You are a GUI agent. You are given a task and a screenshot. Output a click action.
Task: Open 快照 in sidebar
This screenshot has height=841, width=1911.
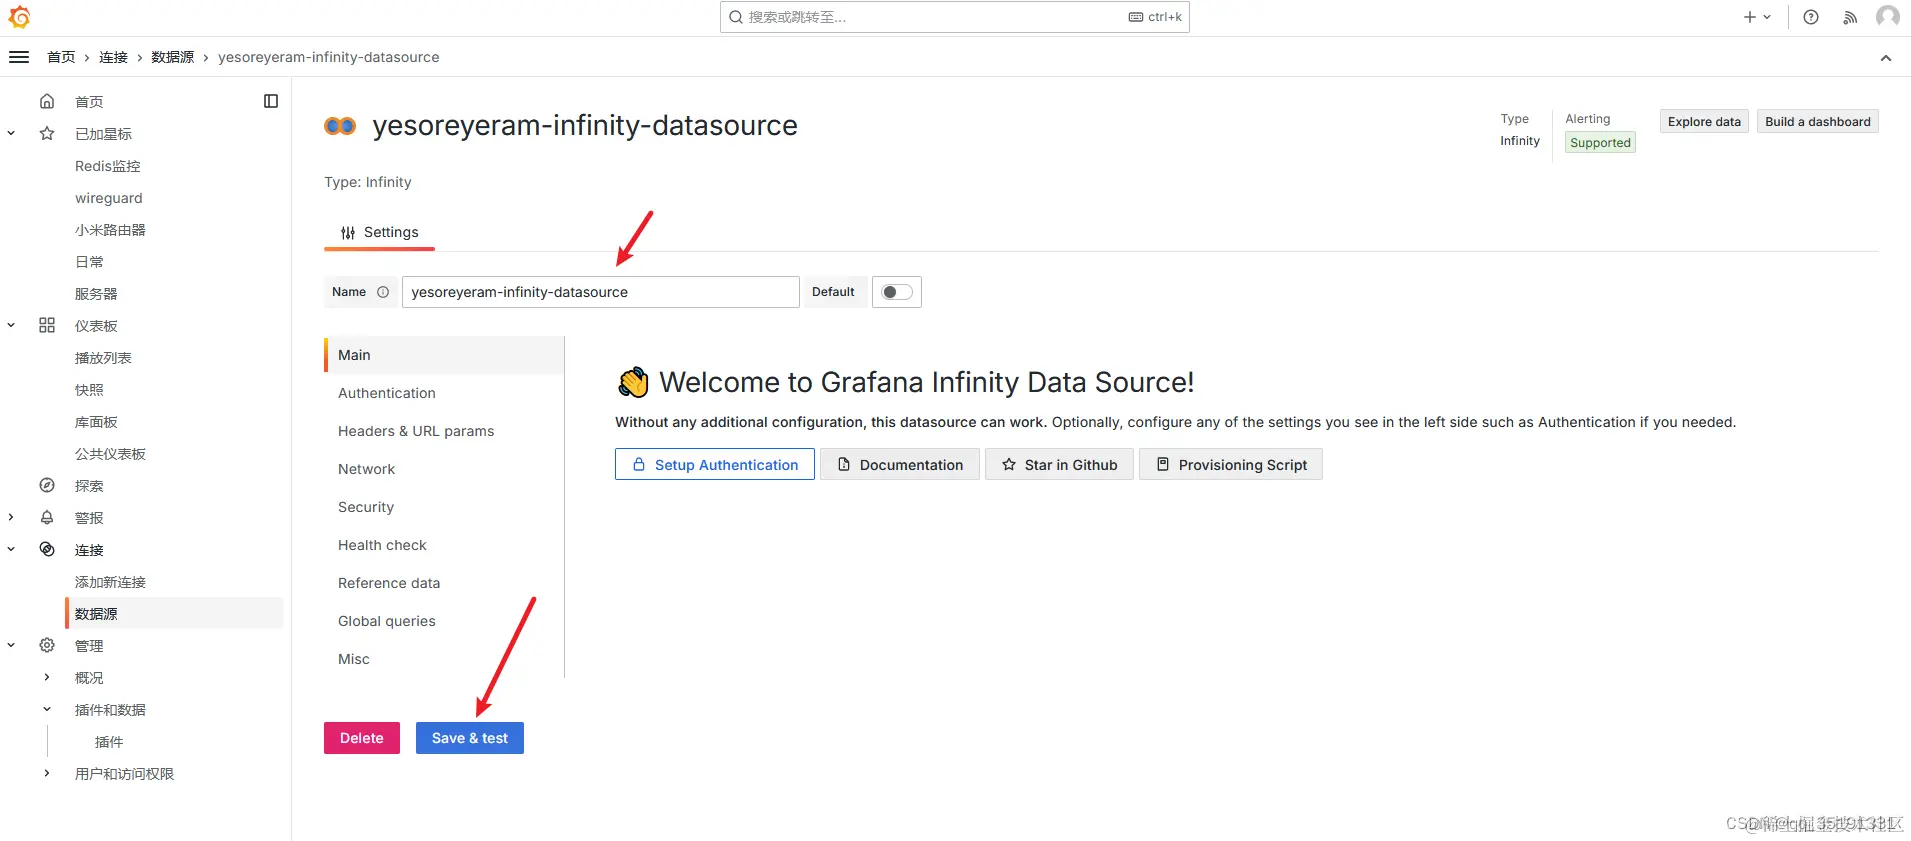coord(89,390)
